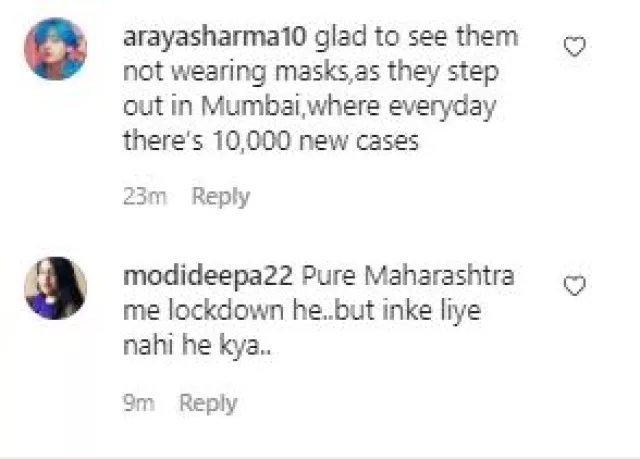Select the line "there's 10,000 new cases"
The height and width of the screenshot is (459, 640).
coord(271,141)
